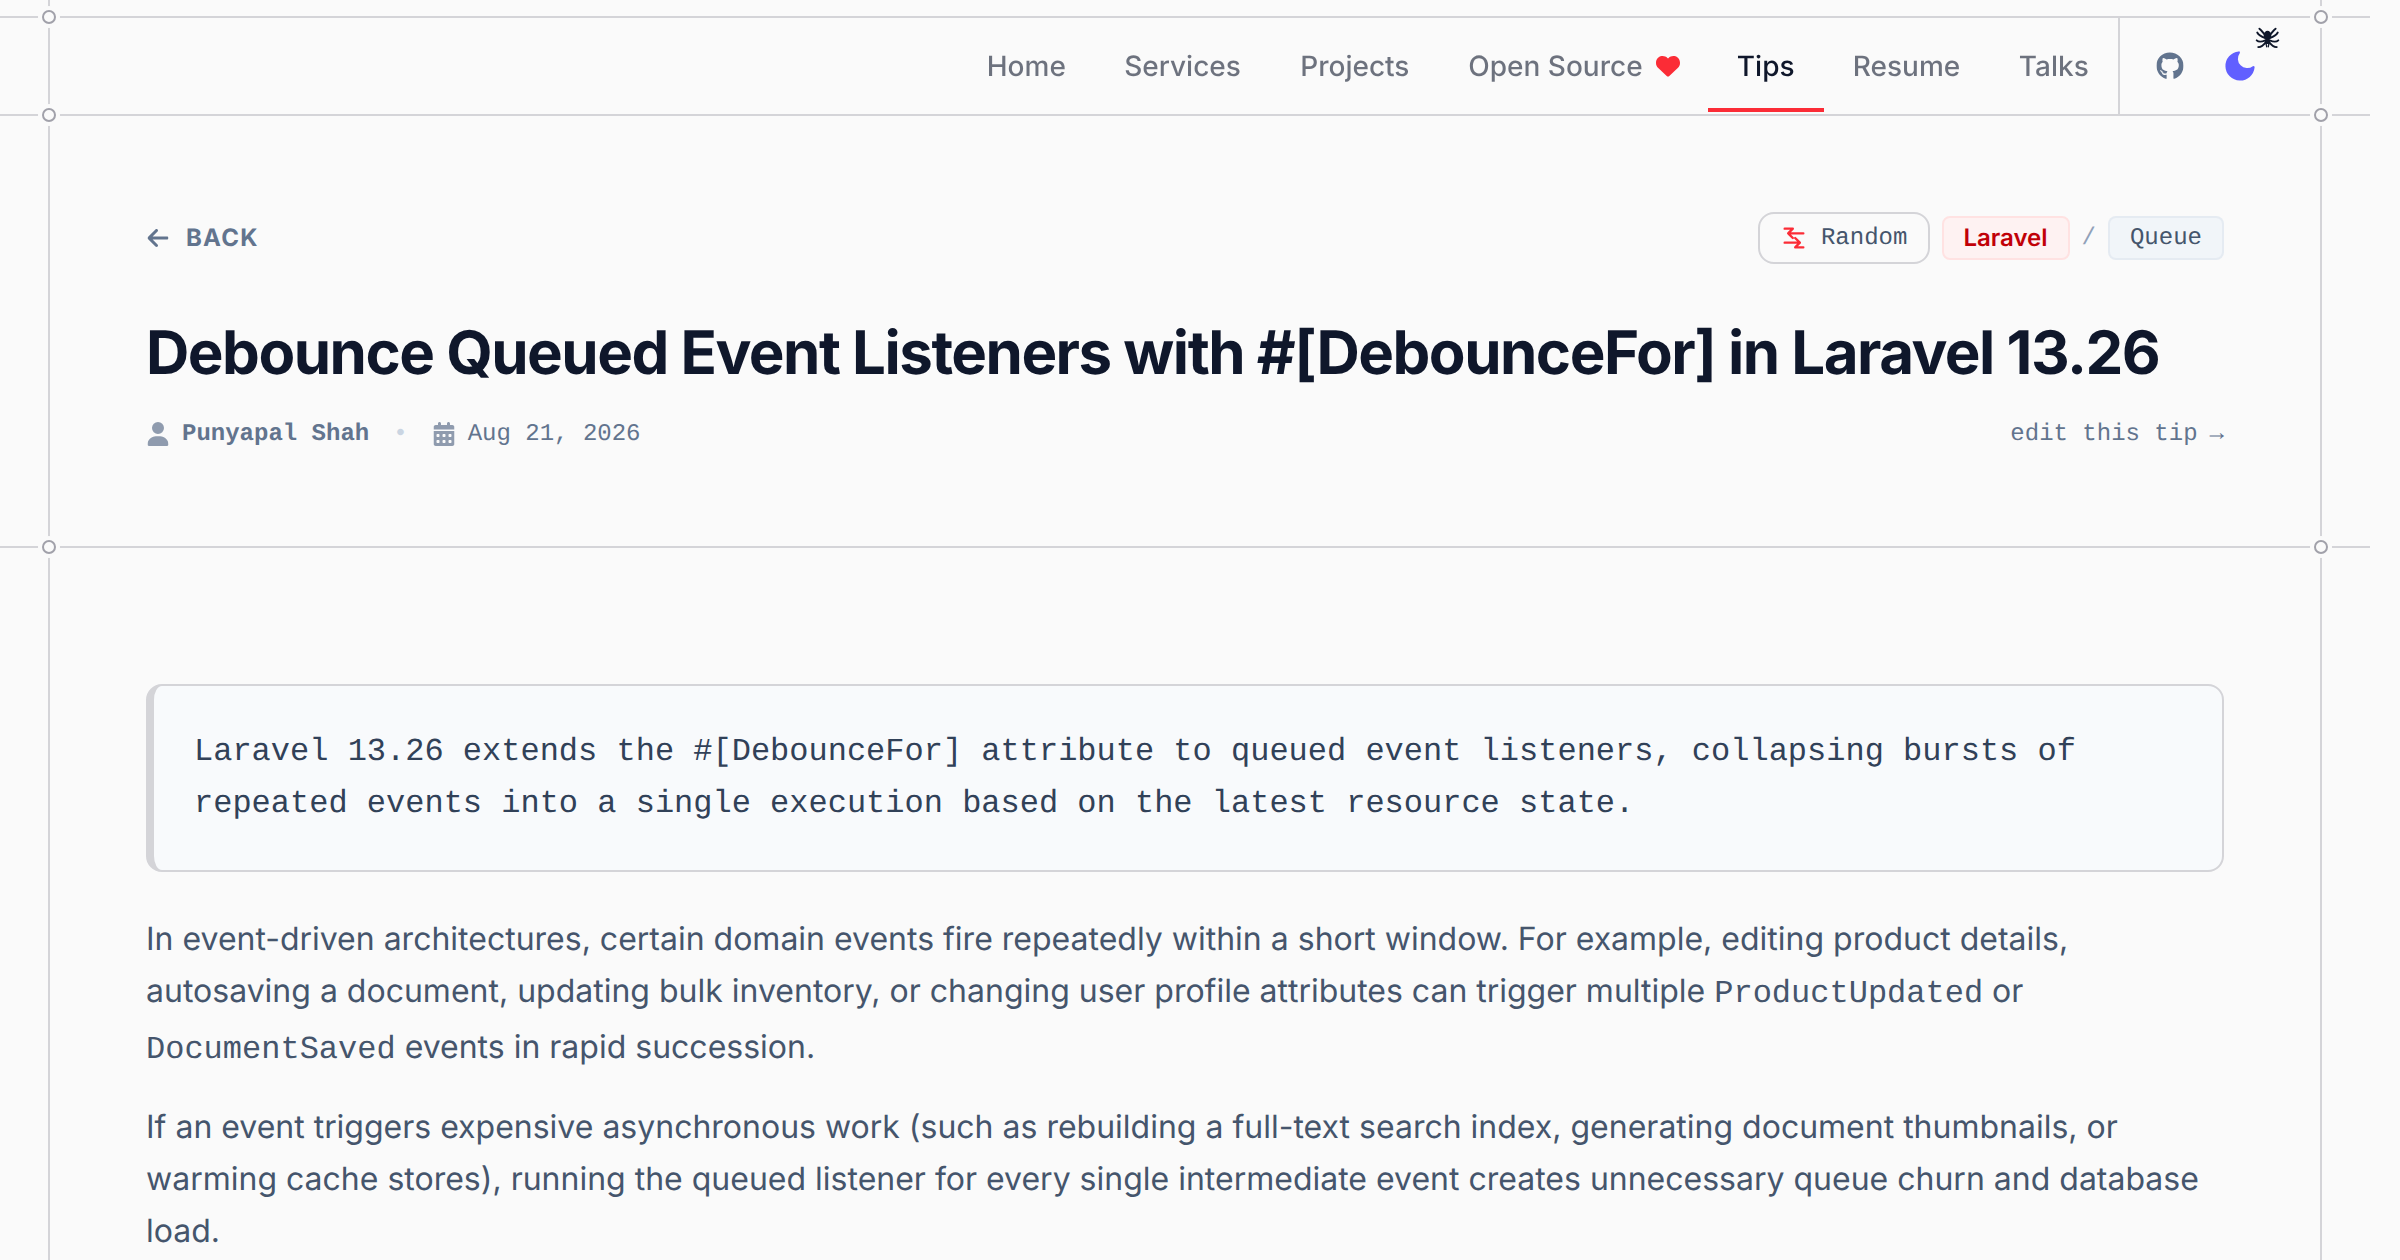This screenshot has height=1260, width=2400.
Task: Click the summary quote block text
Action: pyautogui.click(x=1134, y=777)
